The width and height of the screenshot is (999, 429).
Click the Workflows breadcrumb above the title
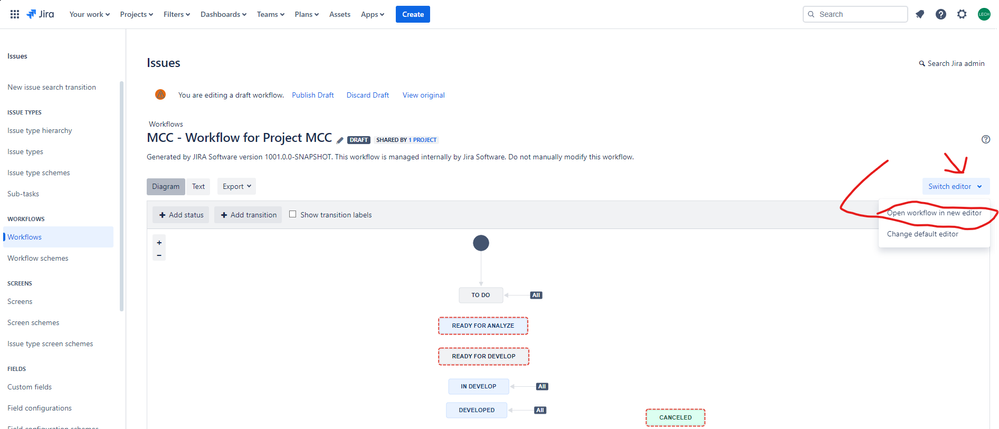(166, 124)
